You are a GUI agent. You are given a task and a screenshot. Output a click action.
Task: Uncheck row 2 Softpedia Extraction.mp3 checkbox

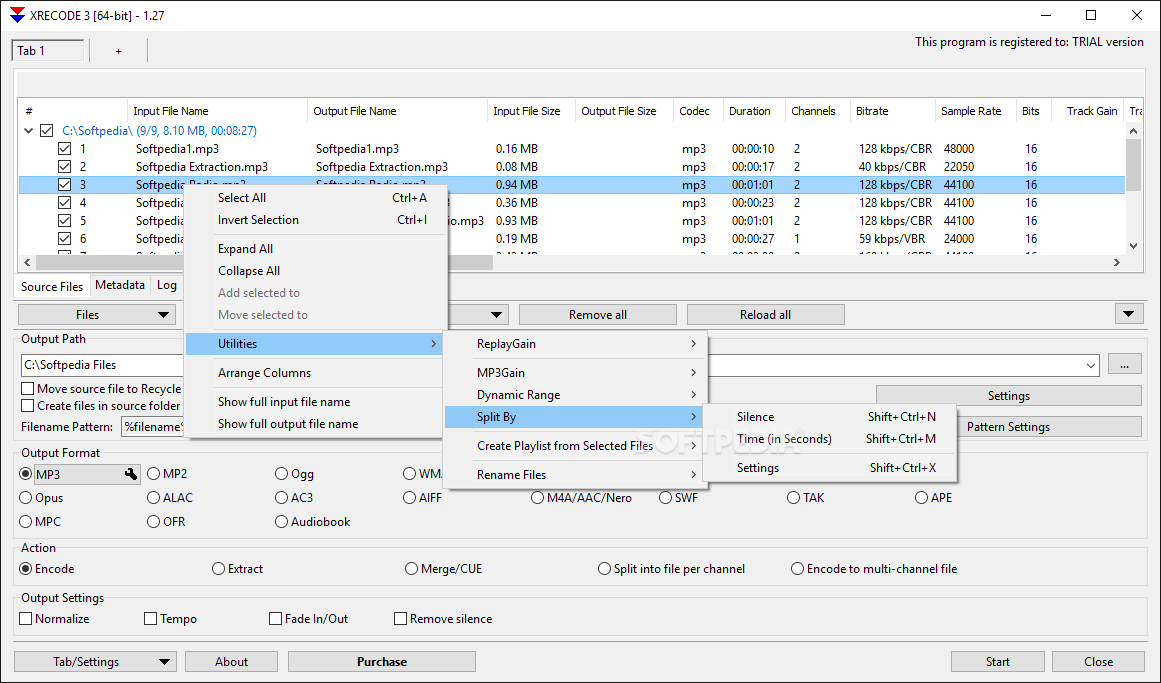pyautogui.click(x=64, y=167)
